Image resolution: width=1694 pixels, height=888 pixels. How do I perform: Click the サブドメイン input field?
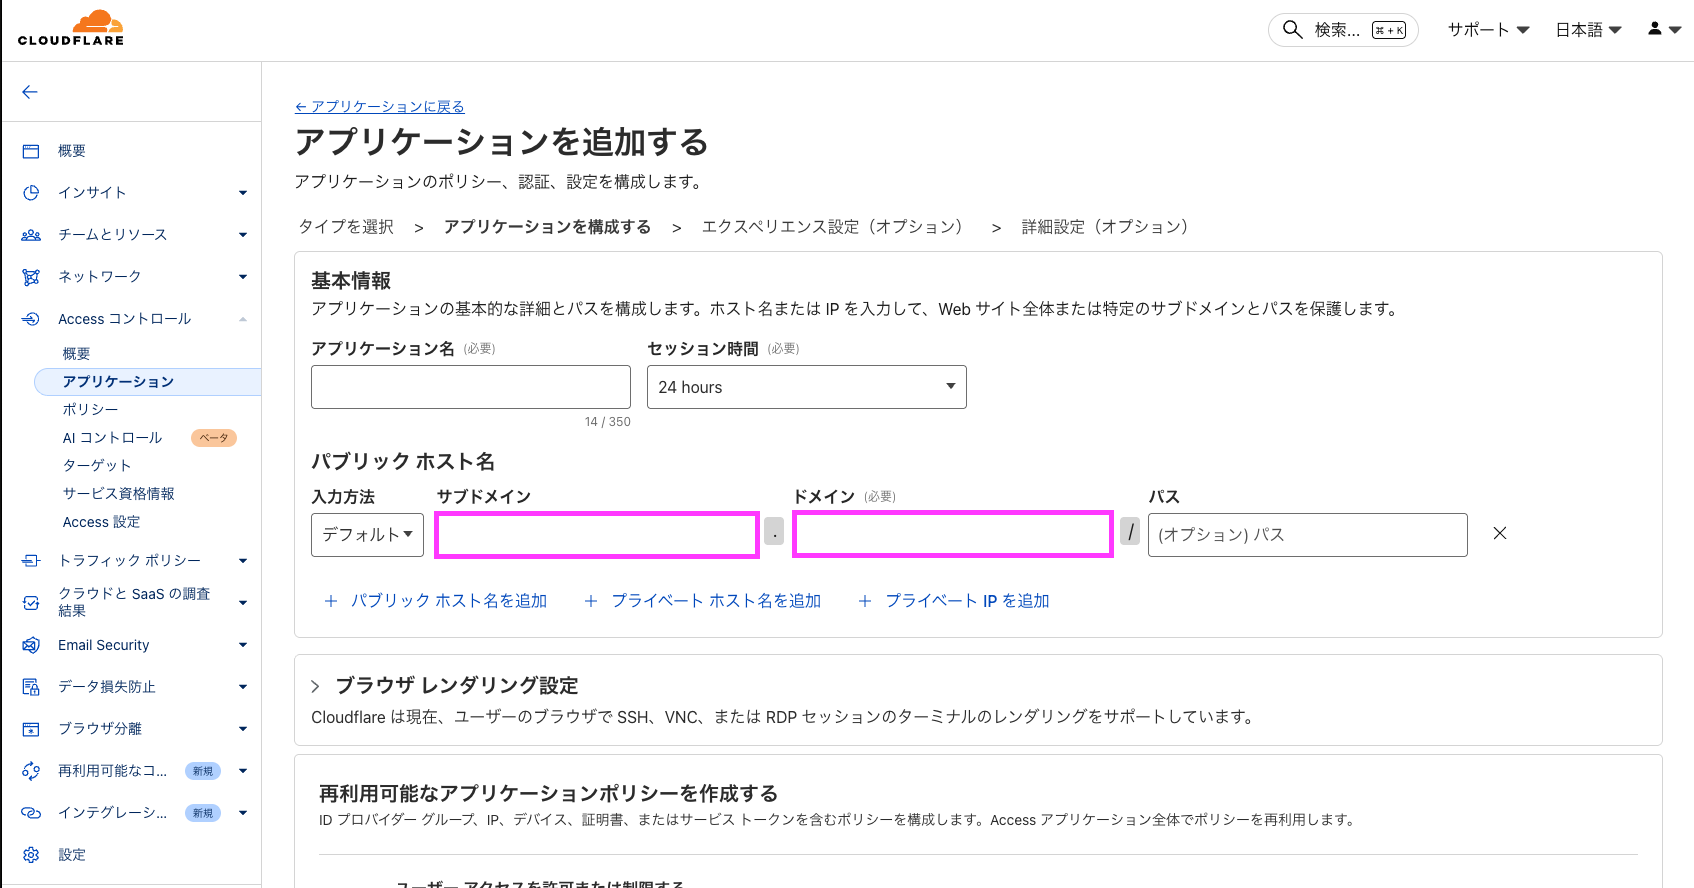[598, 535]
